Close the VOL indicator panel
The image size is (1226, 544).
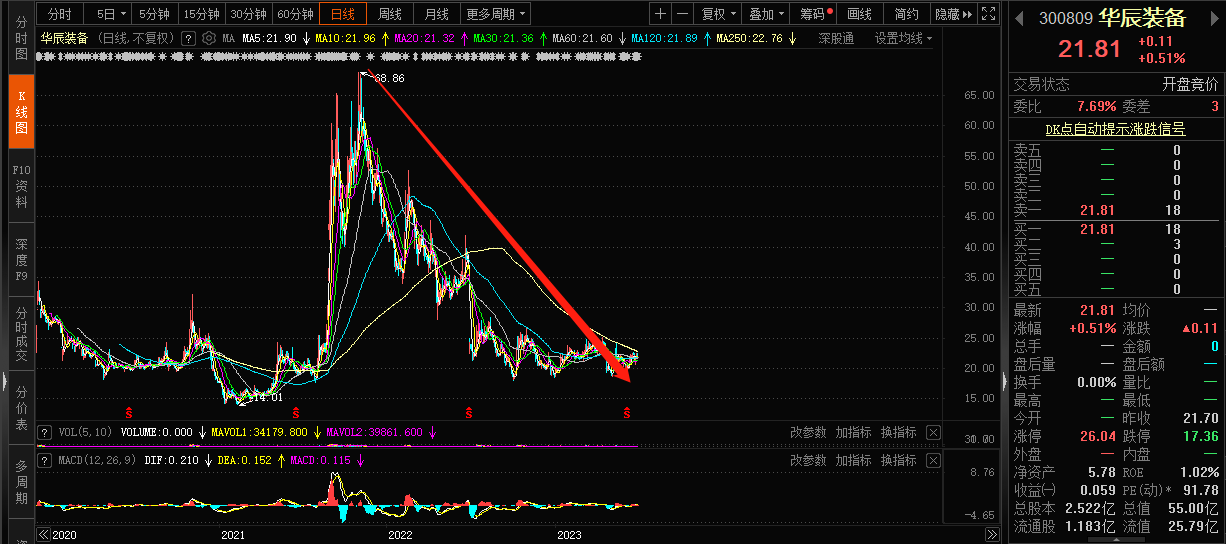[x=932, y=432]
